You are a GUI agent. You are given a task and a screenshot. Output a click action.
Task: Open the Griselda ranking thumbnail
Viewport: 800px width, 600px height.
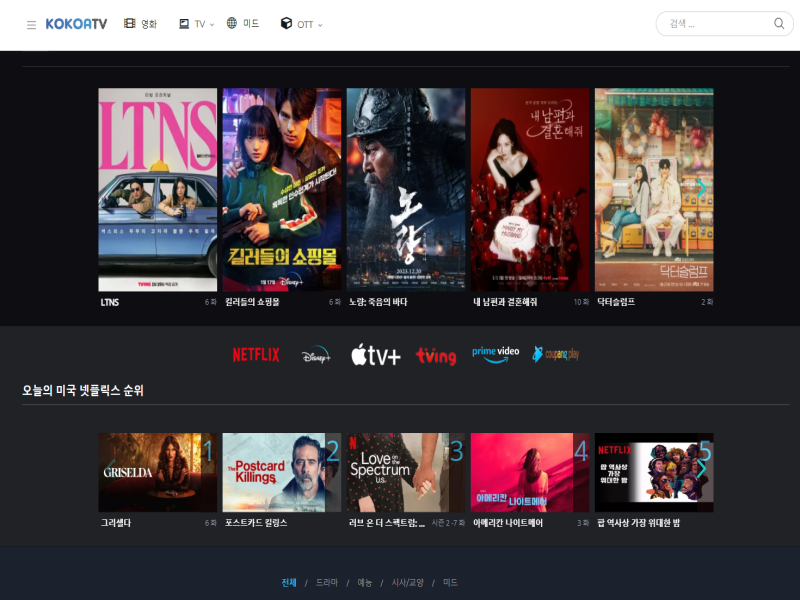click(157, 472)
